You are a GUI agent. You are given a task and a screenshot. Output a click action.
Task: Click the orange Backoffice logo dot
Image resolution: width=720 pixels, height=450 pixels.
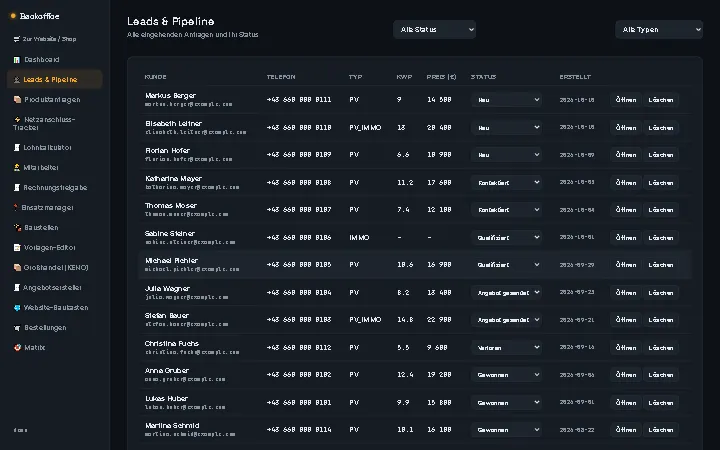tap(13, 16)
